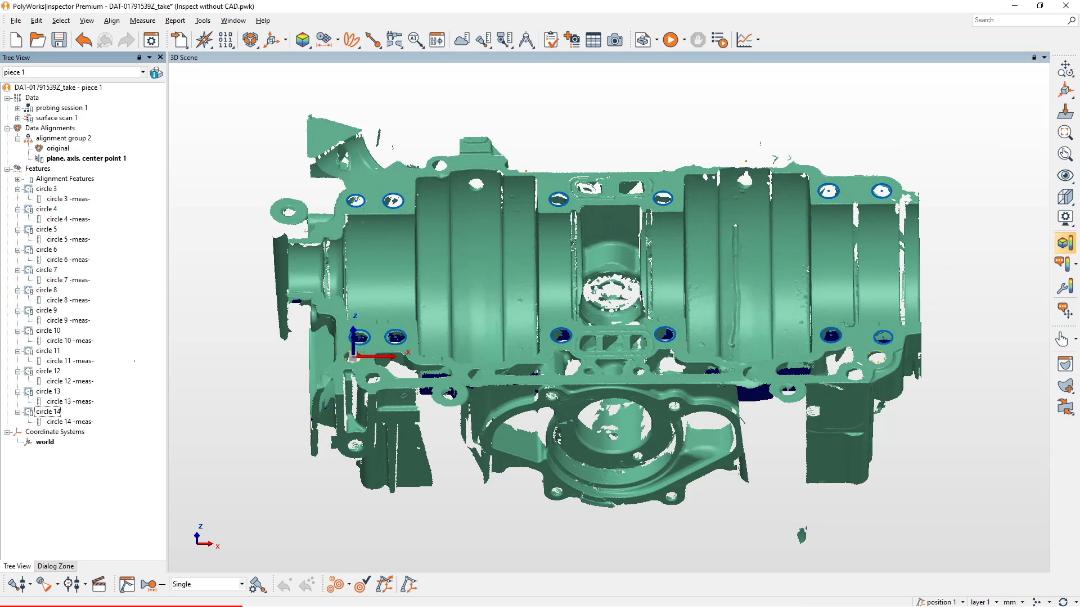Image resolution: width=1080 pixels, height=607 pixels.
Task: Select circle 5 in the tree
Action: tap(47, 229)
